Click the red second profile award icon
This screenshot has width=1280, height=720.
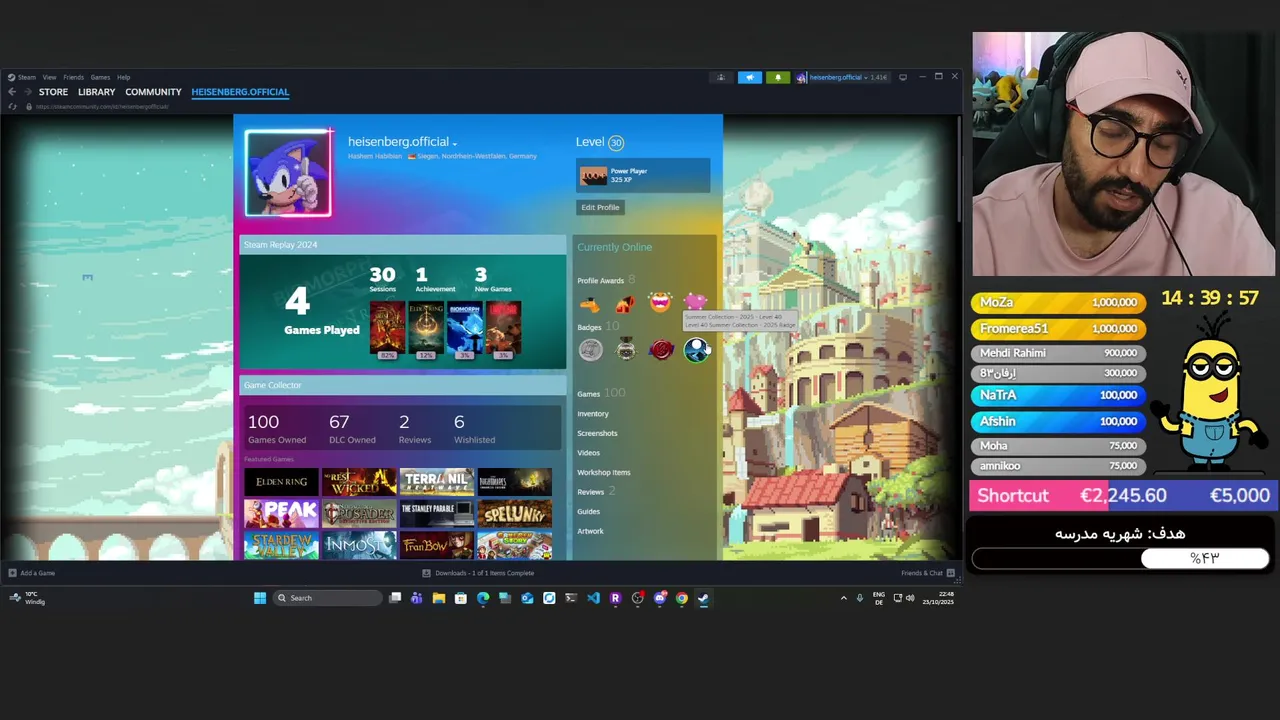click(x=625, y=304)
